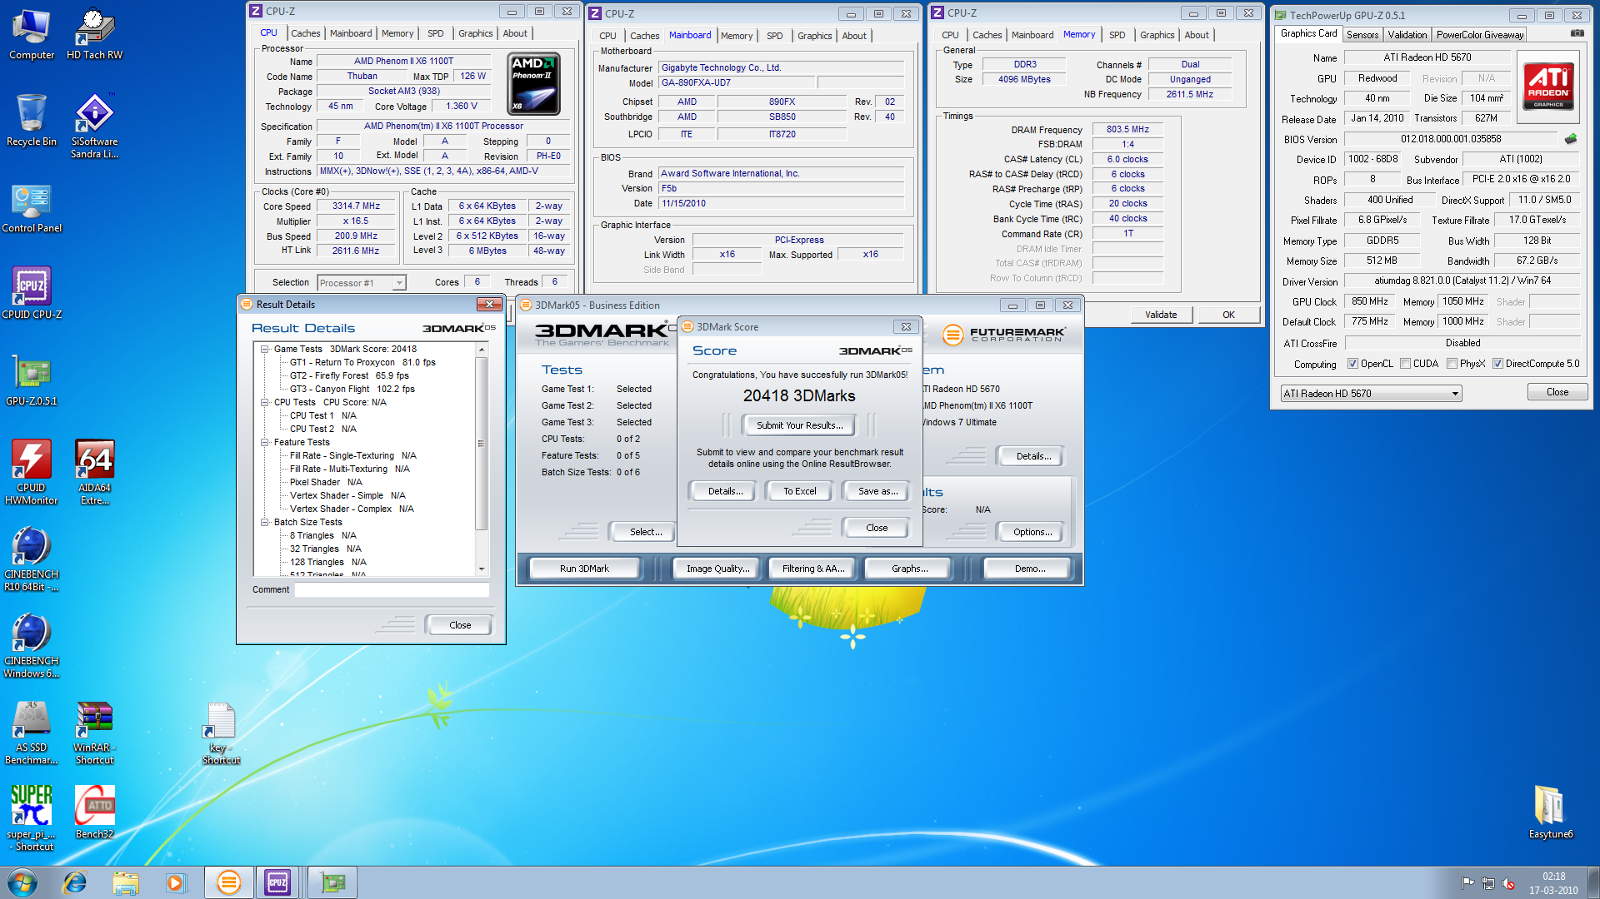This screenshot has width=1600, height=899.
Task: Select CINEBENCH R10 64Bit desktop icon
Action: coord(32,560)
